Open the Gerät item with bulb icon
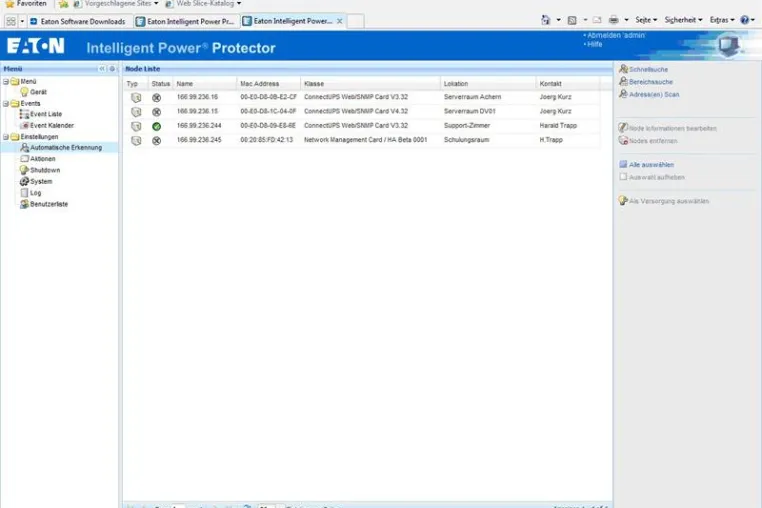 point(34,92)
